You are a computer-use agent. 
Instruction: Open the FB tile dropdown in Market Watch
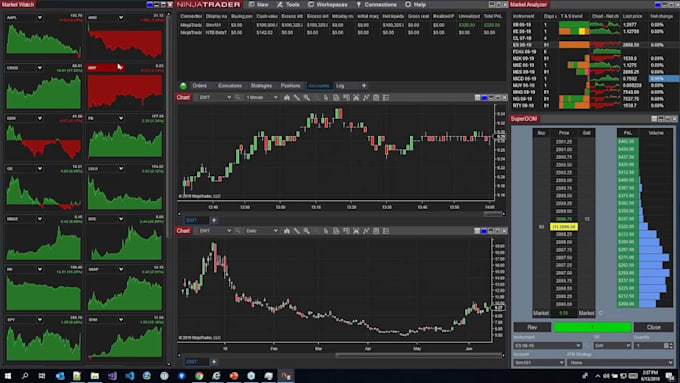pyautogui.click(x=121, y=118)
